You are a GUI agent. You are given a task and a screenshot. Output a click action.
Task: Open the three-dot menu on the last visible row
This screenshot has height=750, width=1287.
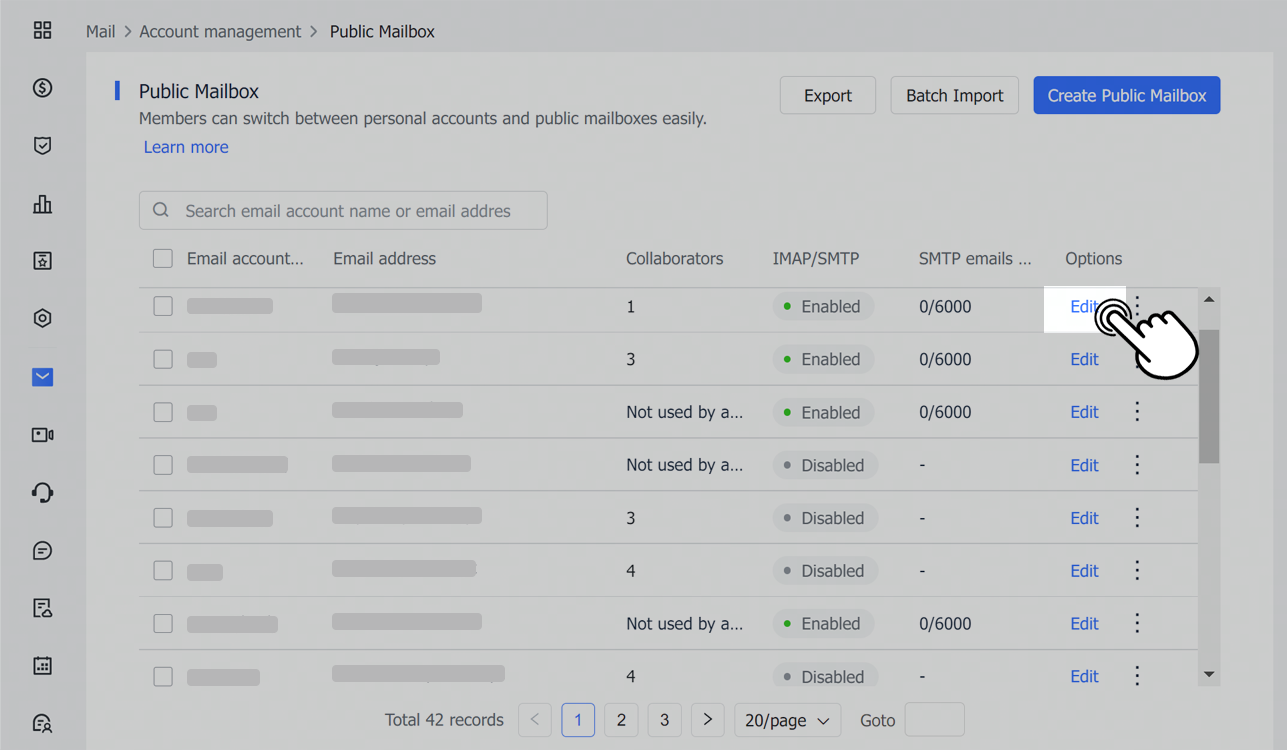(1137, 675)
